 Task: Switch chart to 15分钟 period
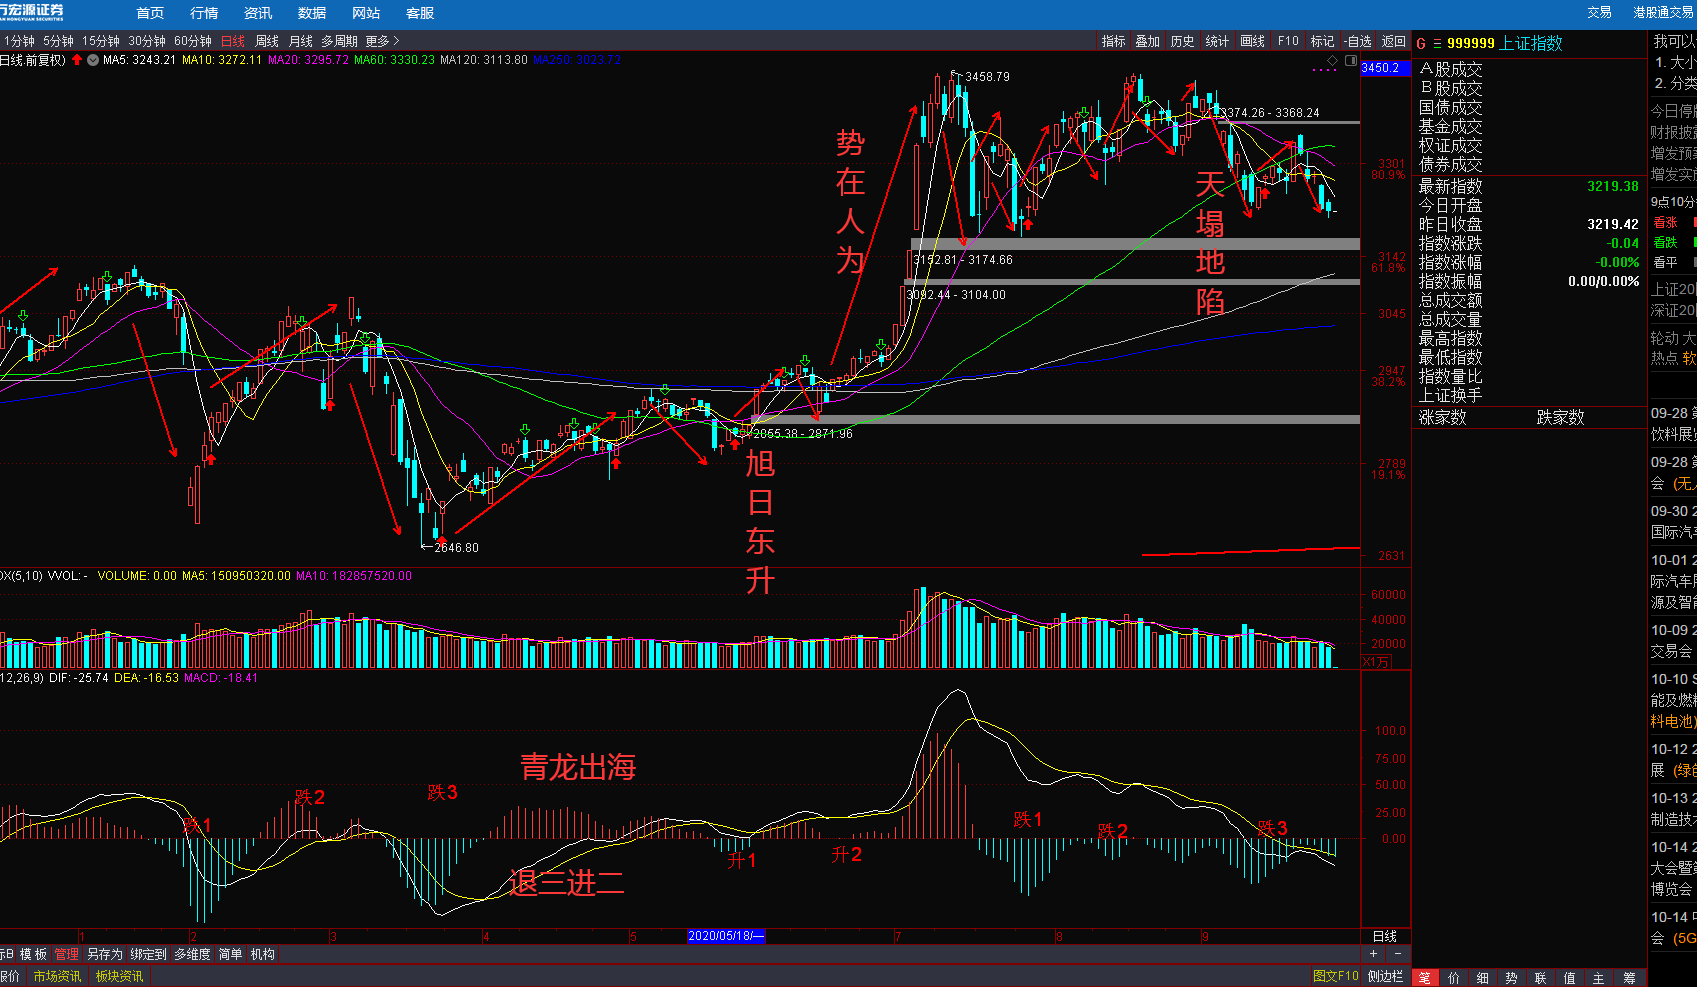tap(100, 41)
